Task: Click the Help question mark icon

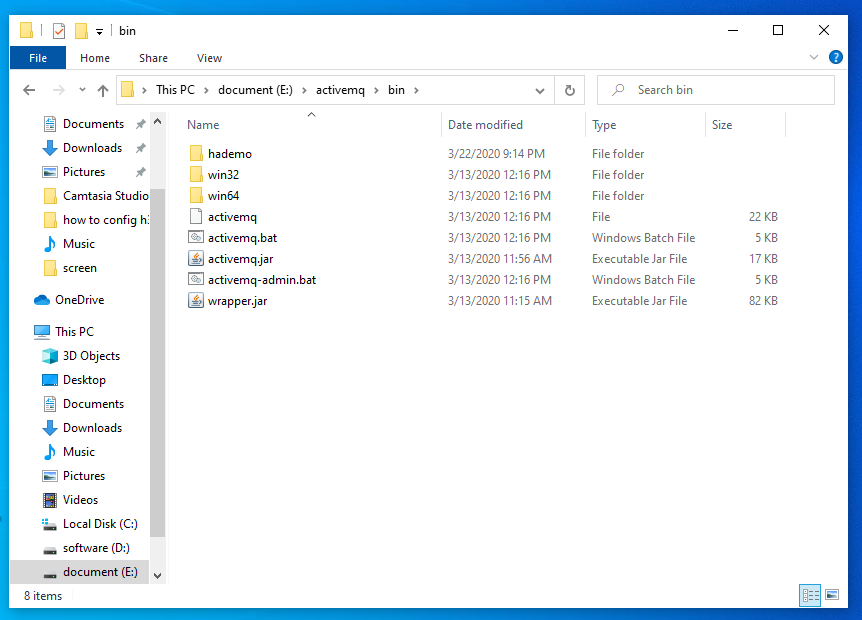Action: click(x=835, y=58)
